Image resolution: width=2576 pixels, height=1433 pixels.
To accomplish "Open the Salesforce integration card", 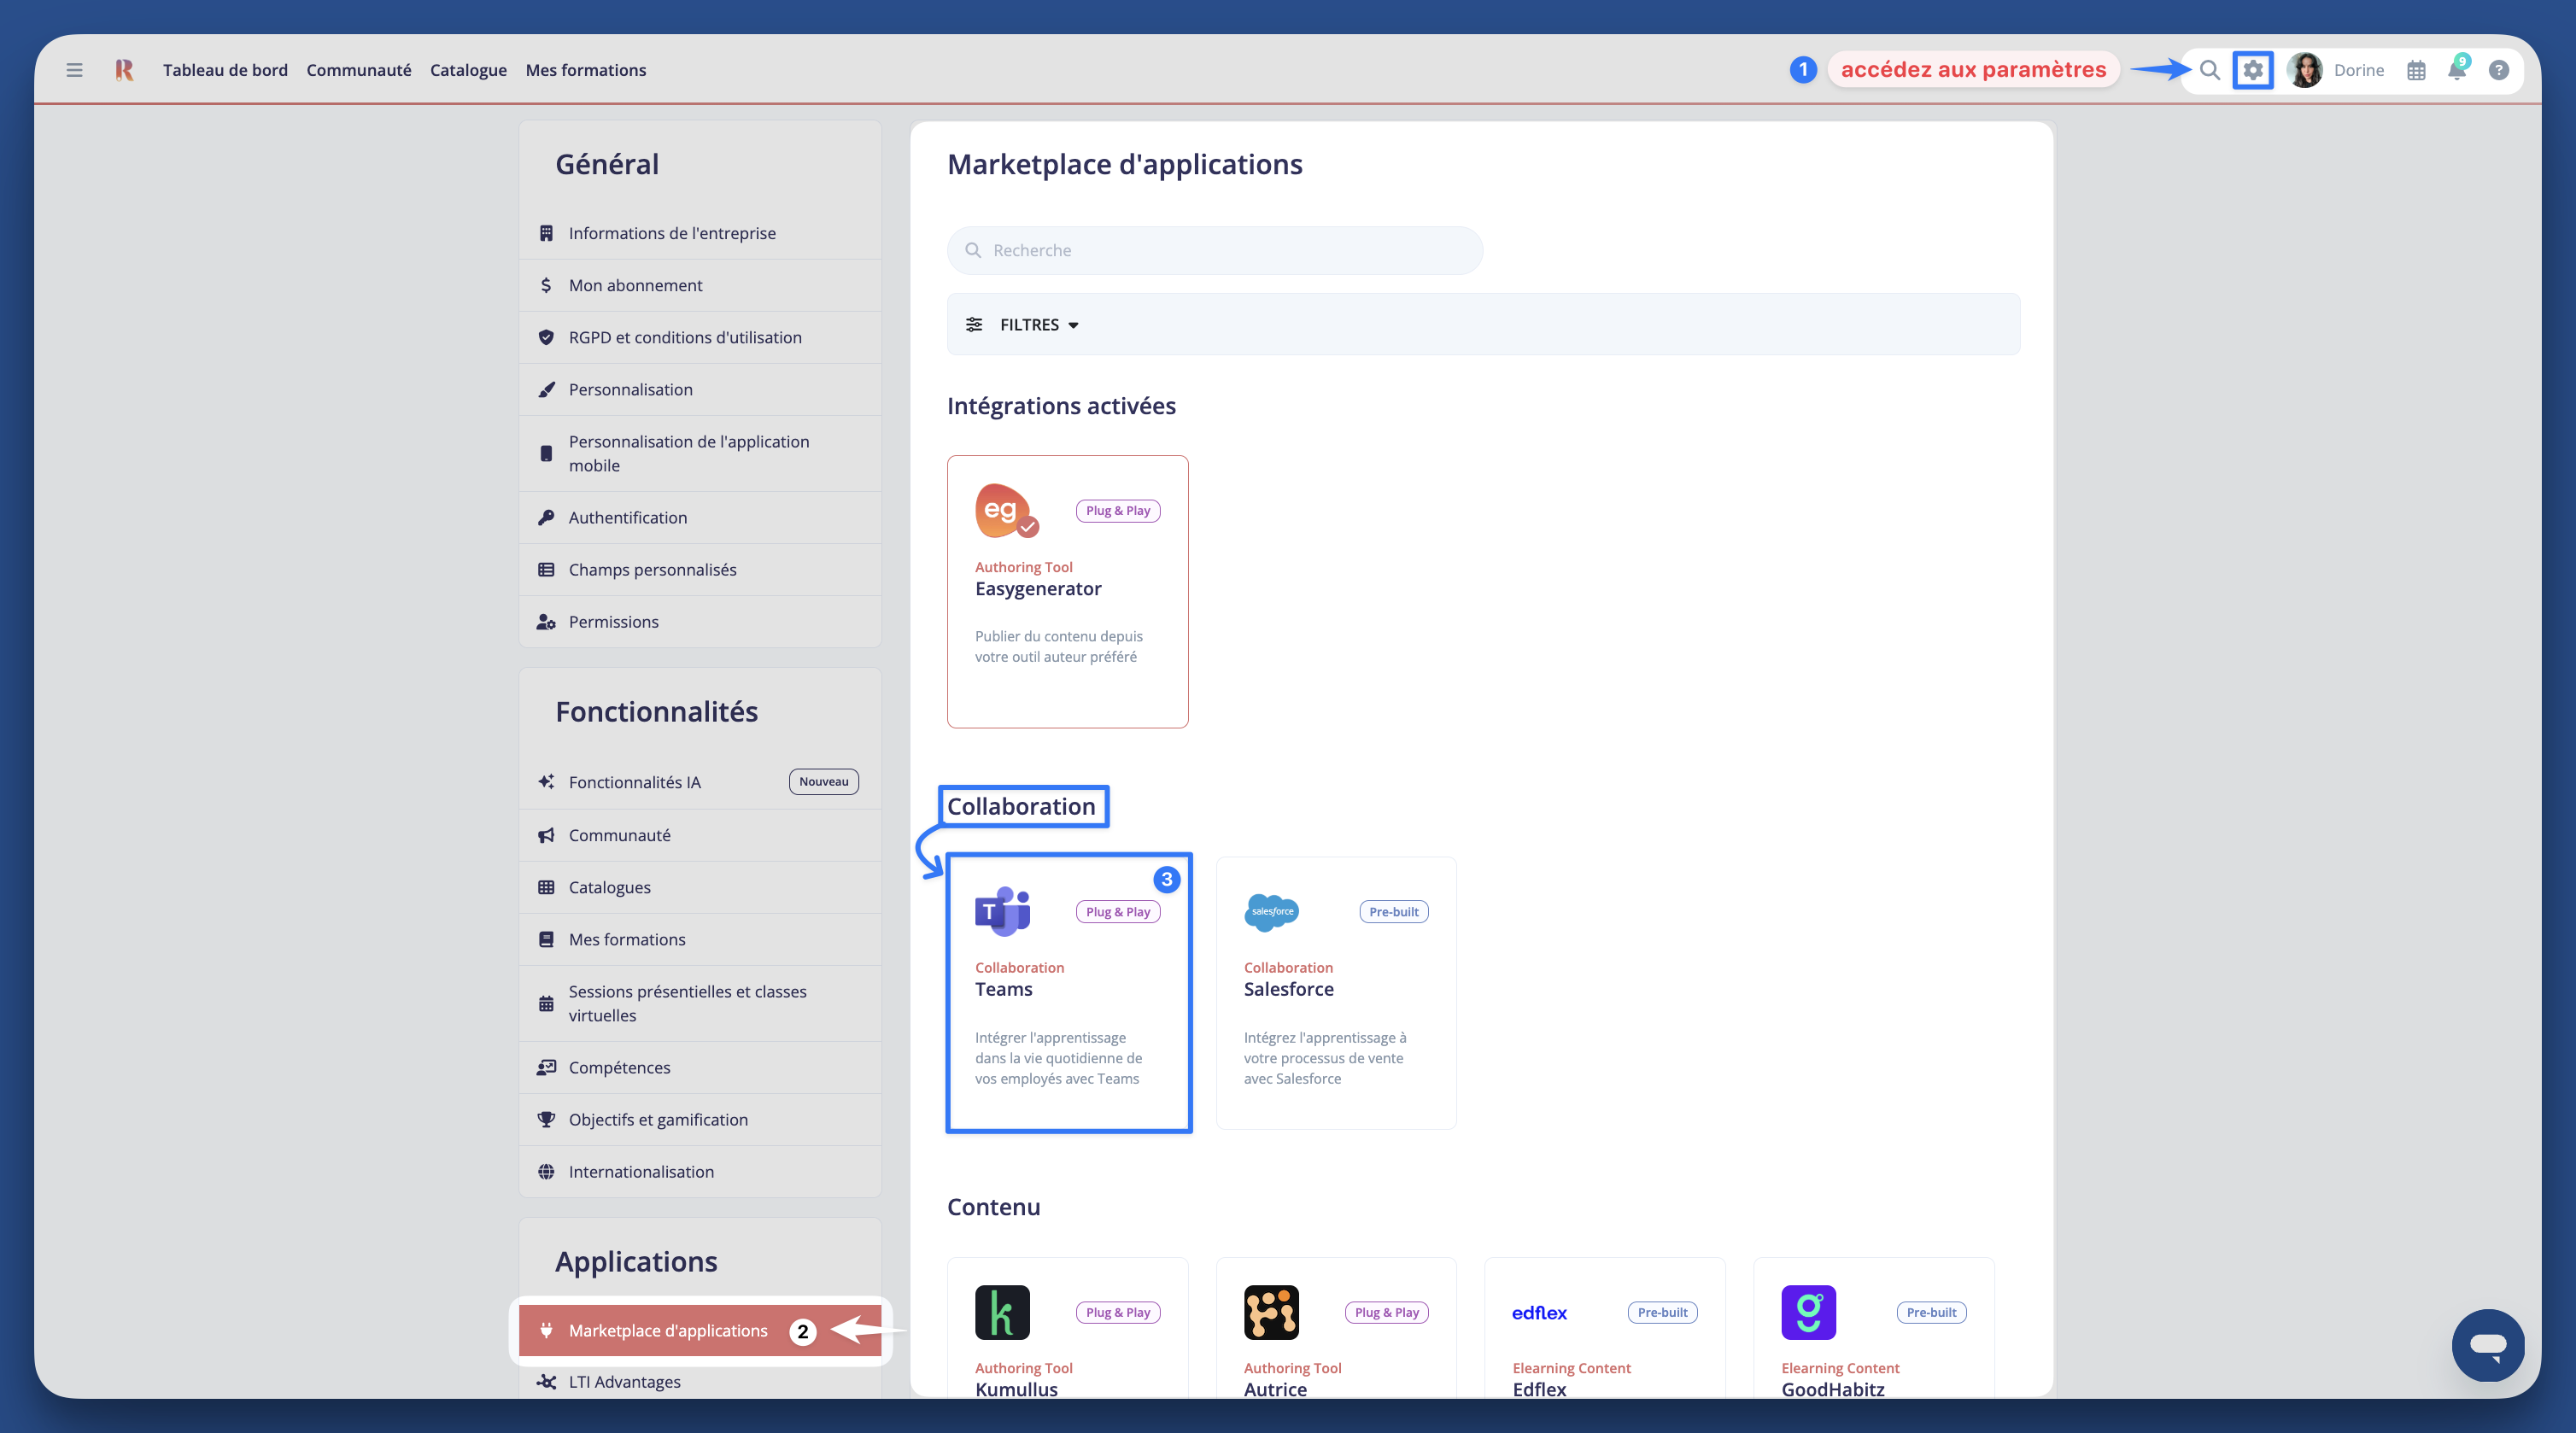I will [1336, 992].
